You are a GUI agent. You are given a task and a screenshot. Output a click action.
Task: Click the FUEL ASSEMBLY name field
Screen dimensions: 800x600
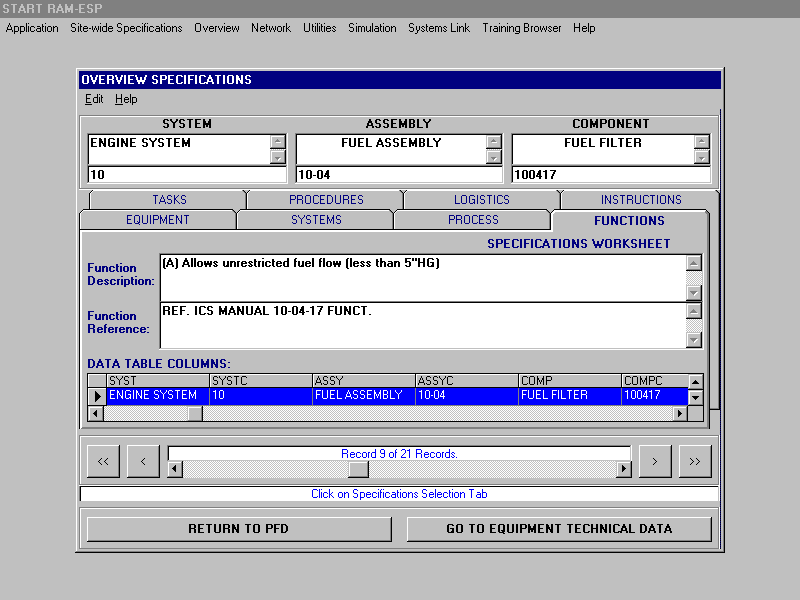(391, 149)
